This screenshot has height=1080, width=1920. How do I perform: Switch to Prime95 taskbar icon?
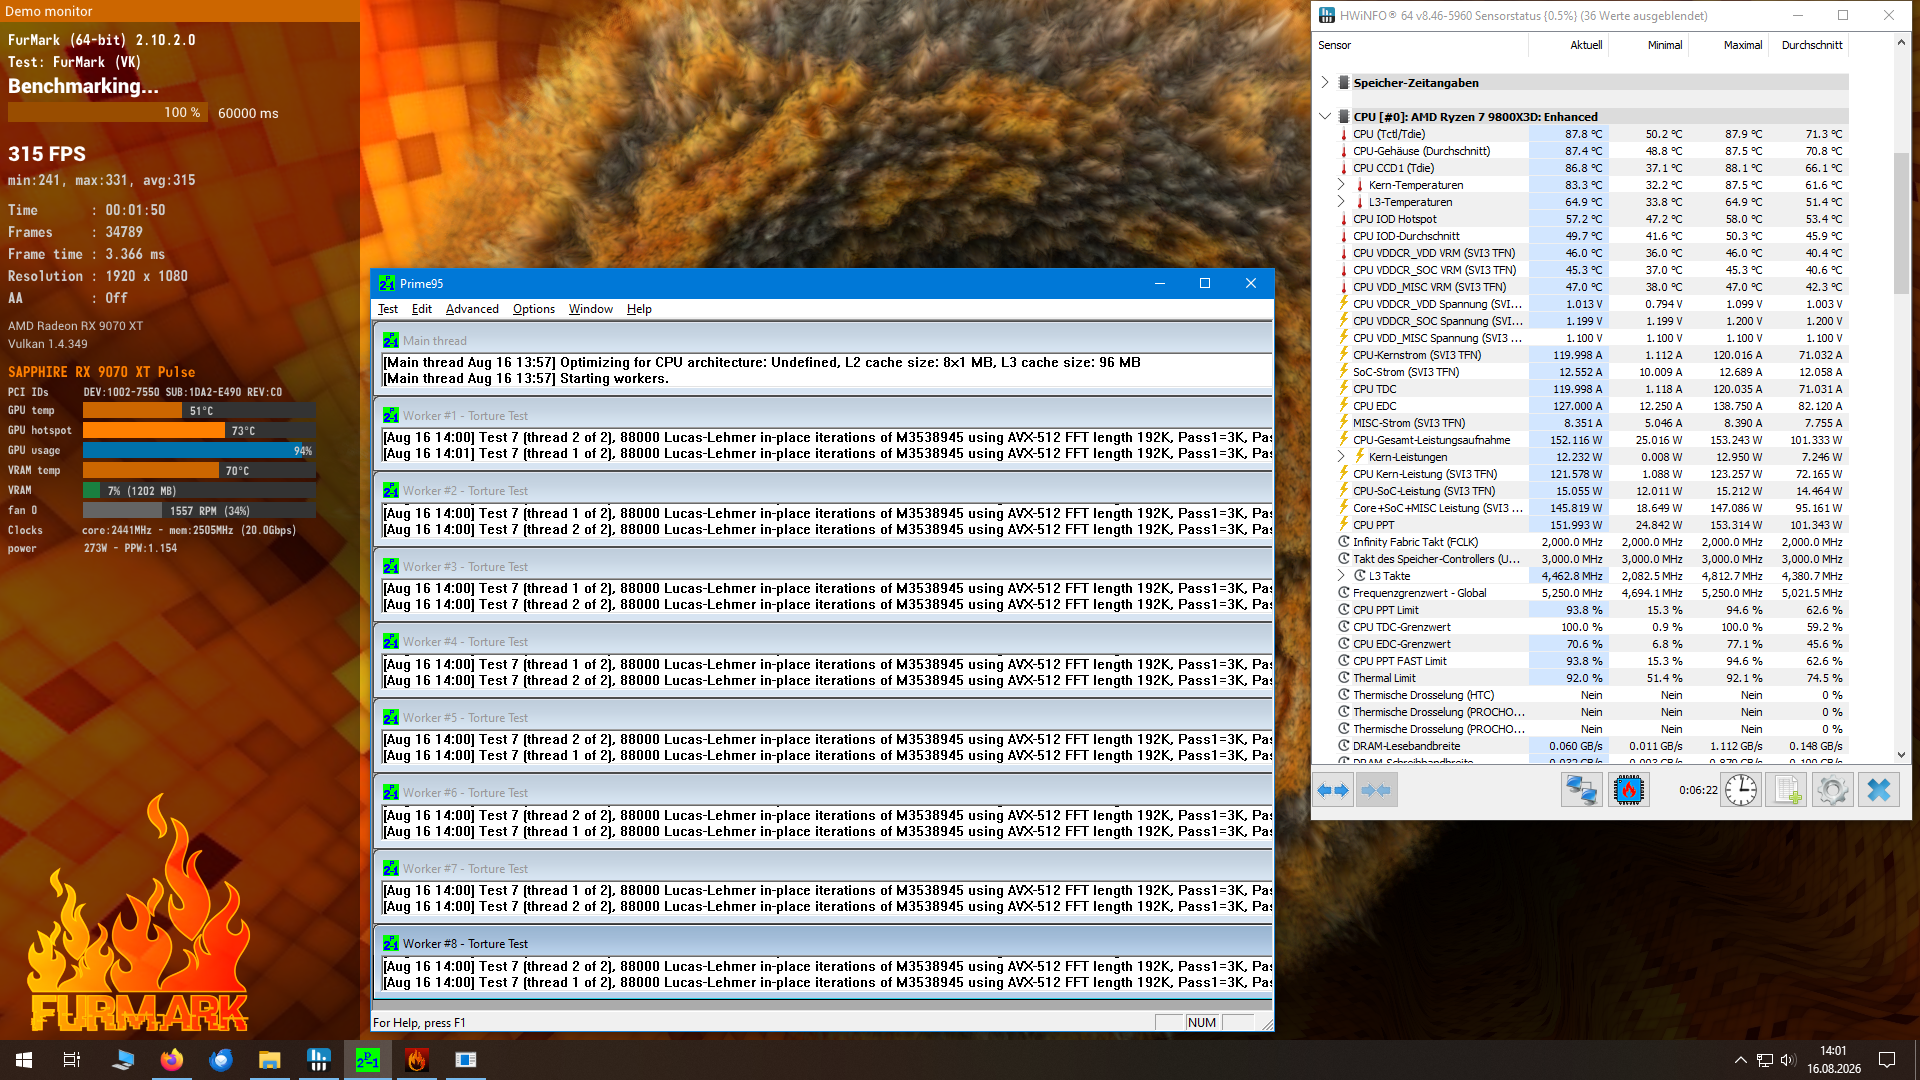click(368, 1060)
